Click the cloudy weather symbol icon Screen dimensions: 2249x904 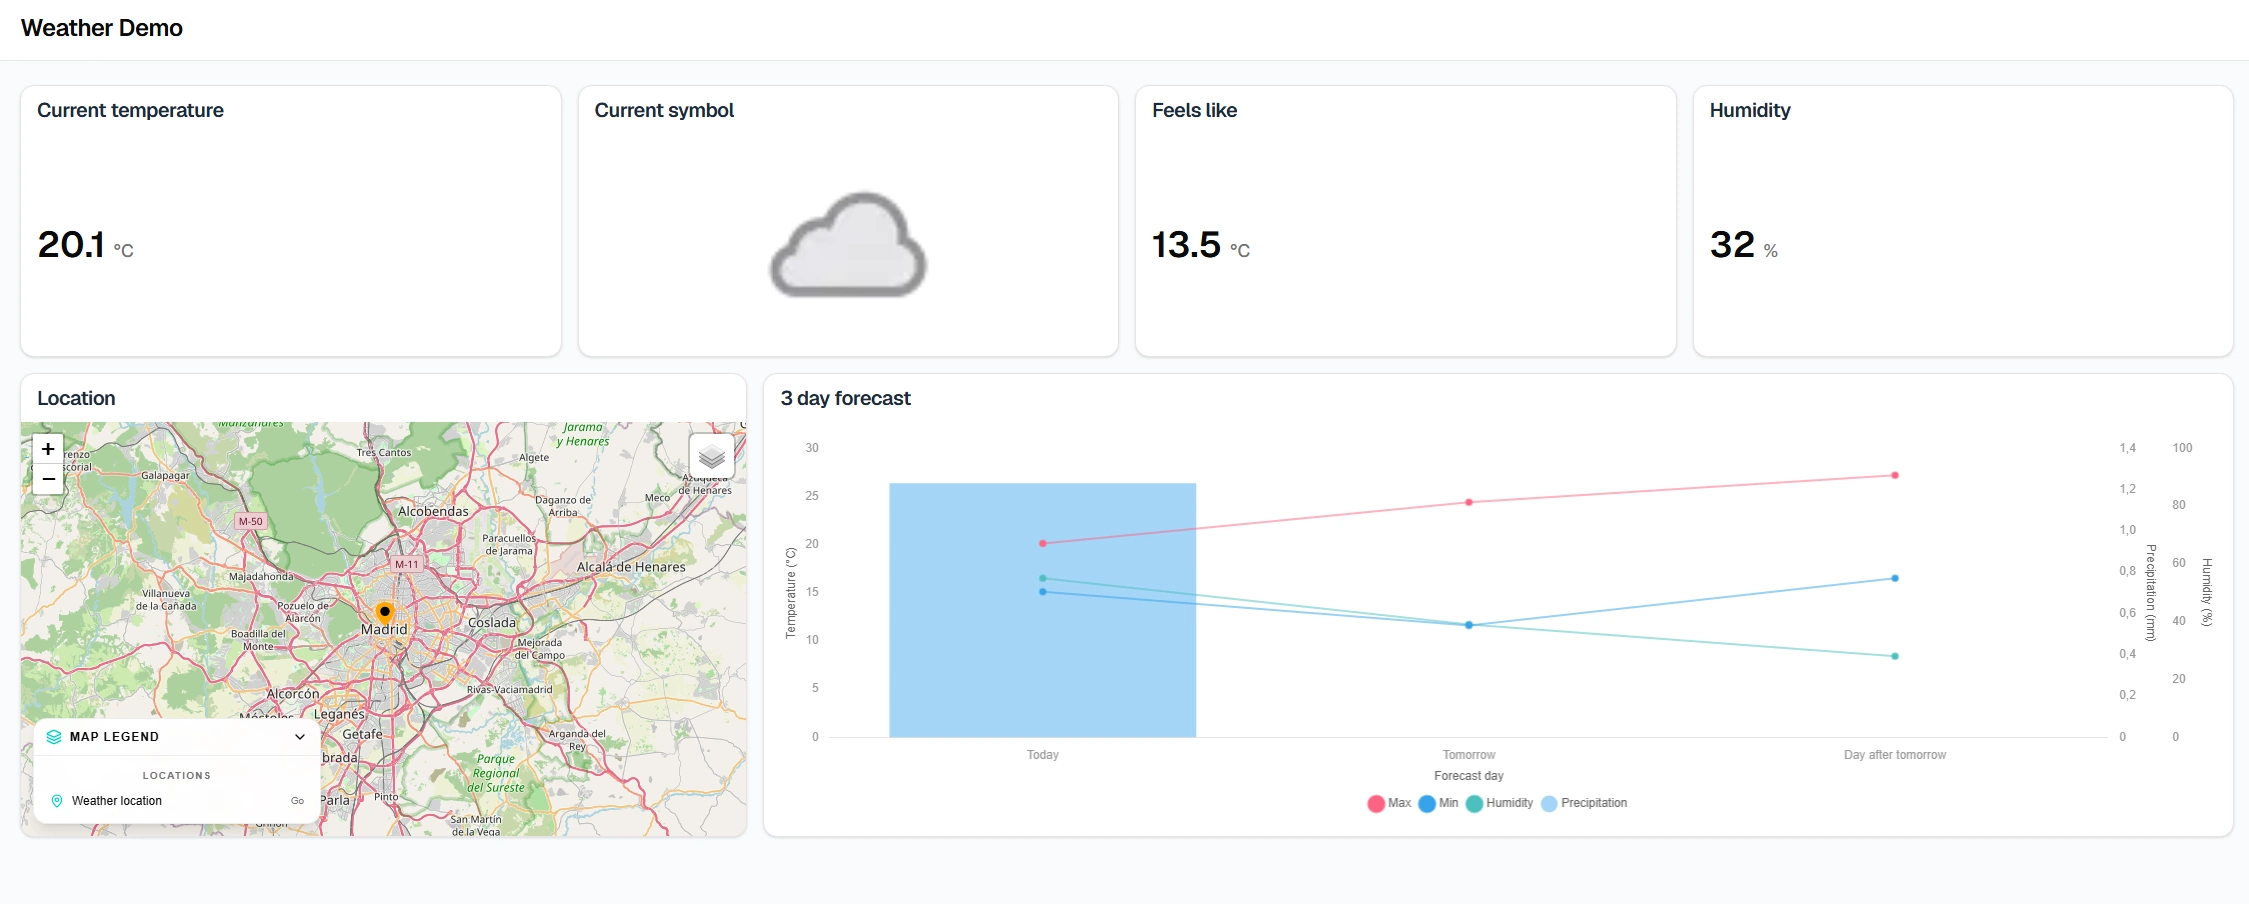[848, 245]
